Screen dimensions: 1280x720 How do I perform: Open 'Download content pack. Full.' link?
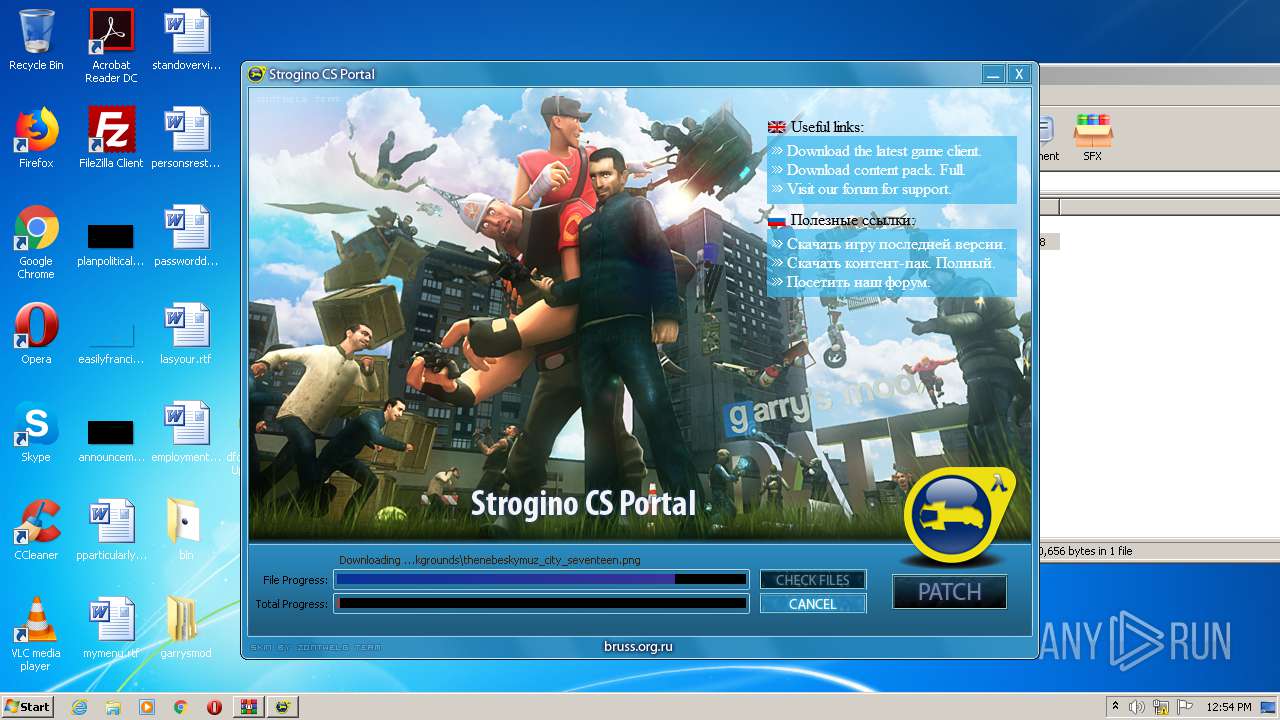875,170
